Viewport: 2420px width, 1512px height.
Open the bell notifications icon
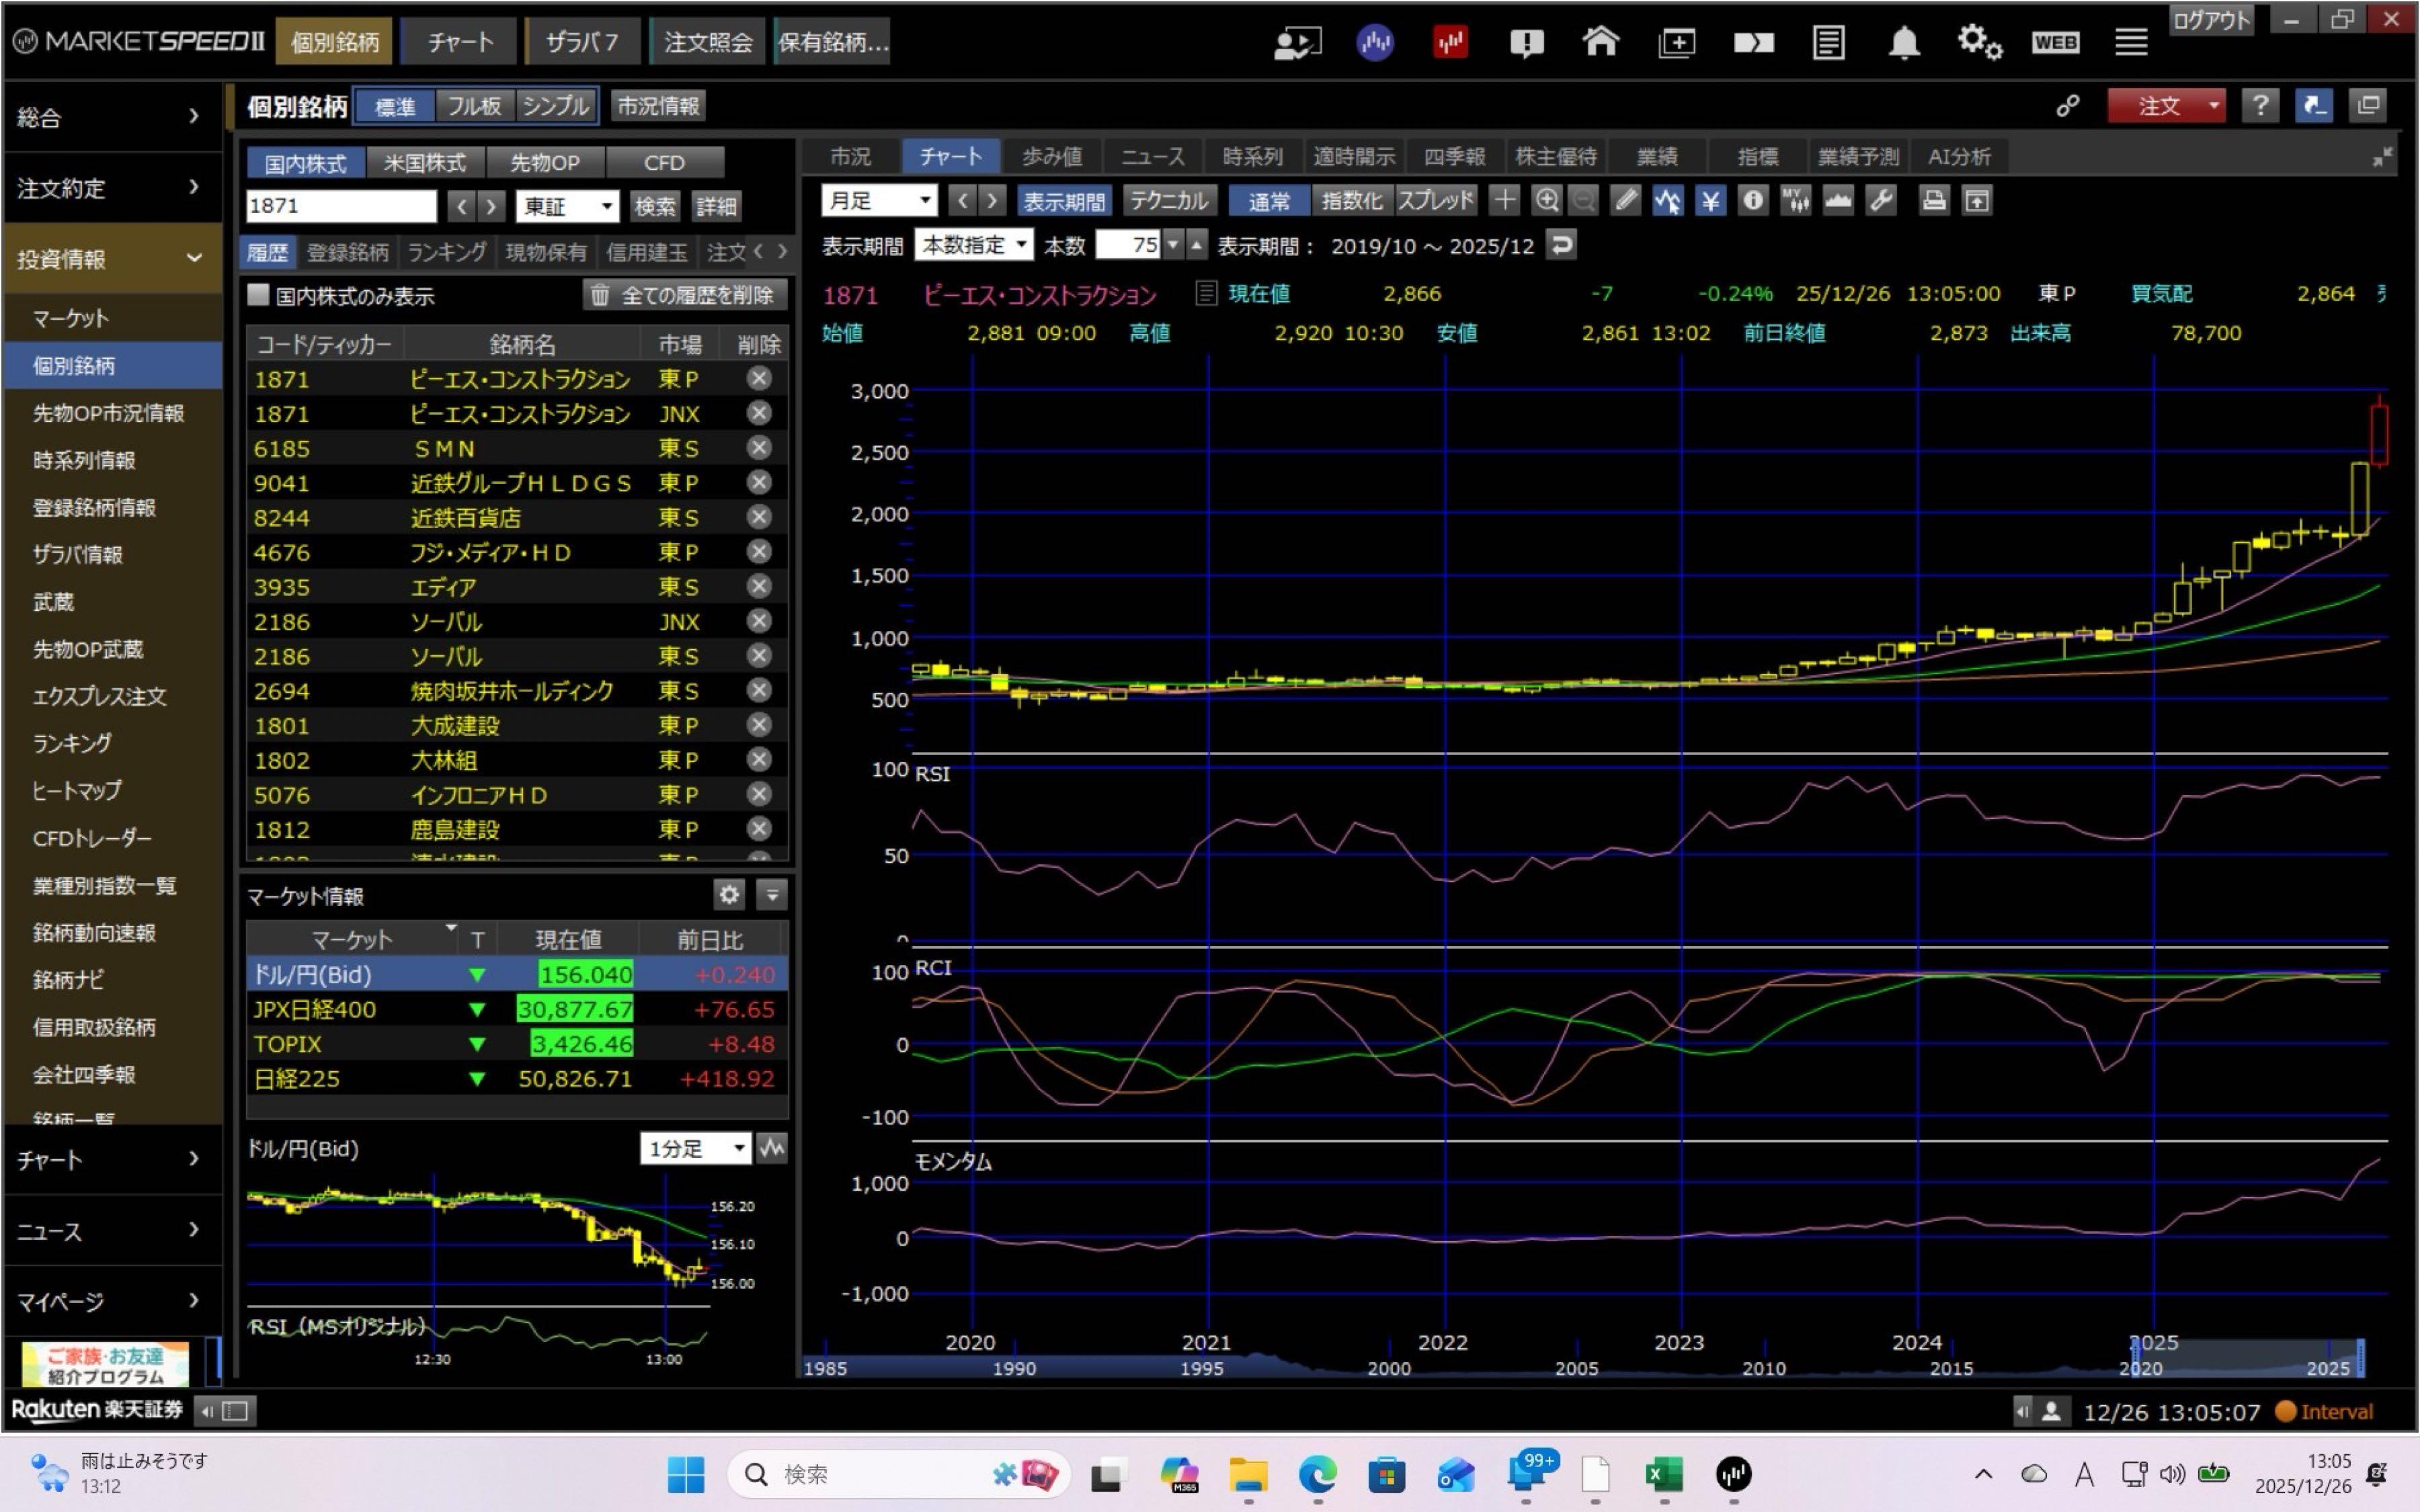point(1903,42)
